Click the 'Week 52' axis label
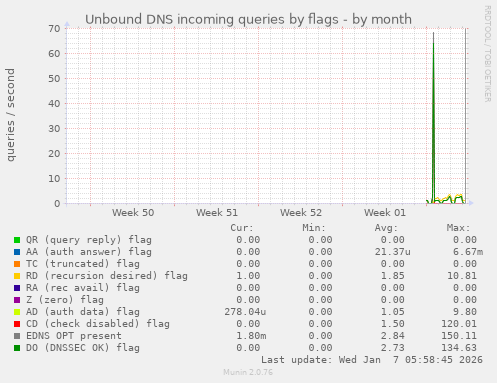 301,213
